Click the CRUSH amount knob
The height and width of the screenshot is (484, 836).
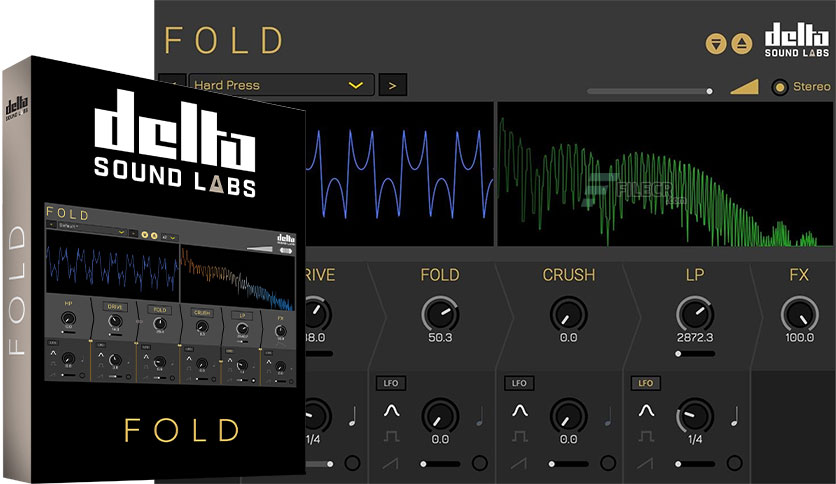(x=568, y=314)
